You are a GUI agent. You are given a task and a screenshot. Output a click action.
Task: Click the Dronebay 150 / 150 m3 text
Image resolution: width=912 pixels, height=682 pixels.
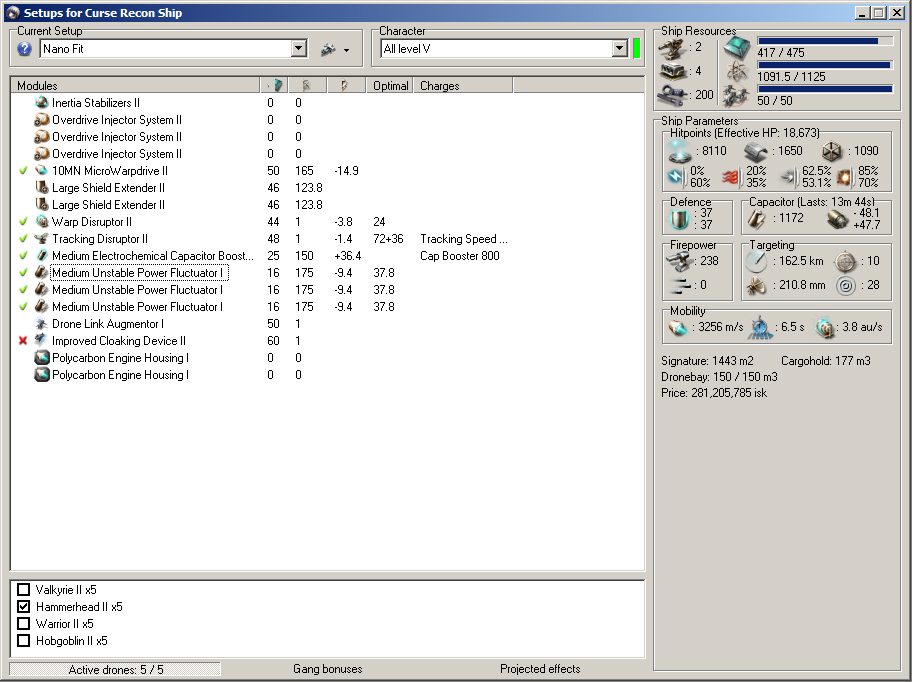[719, 377]
